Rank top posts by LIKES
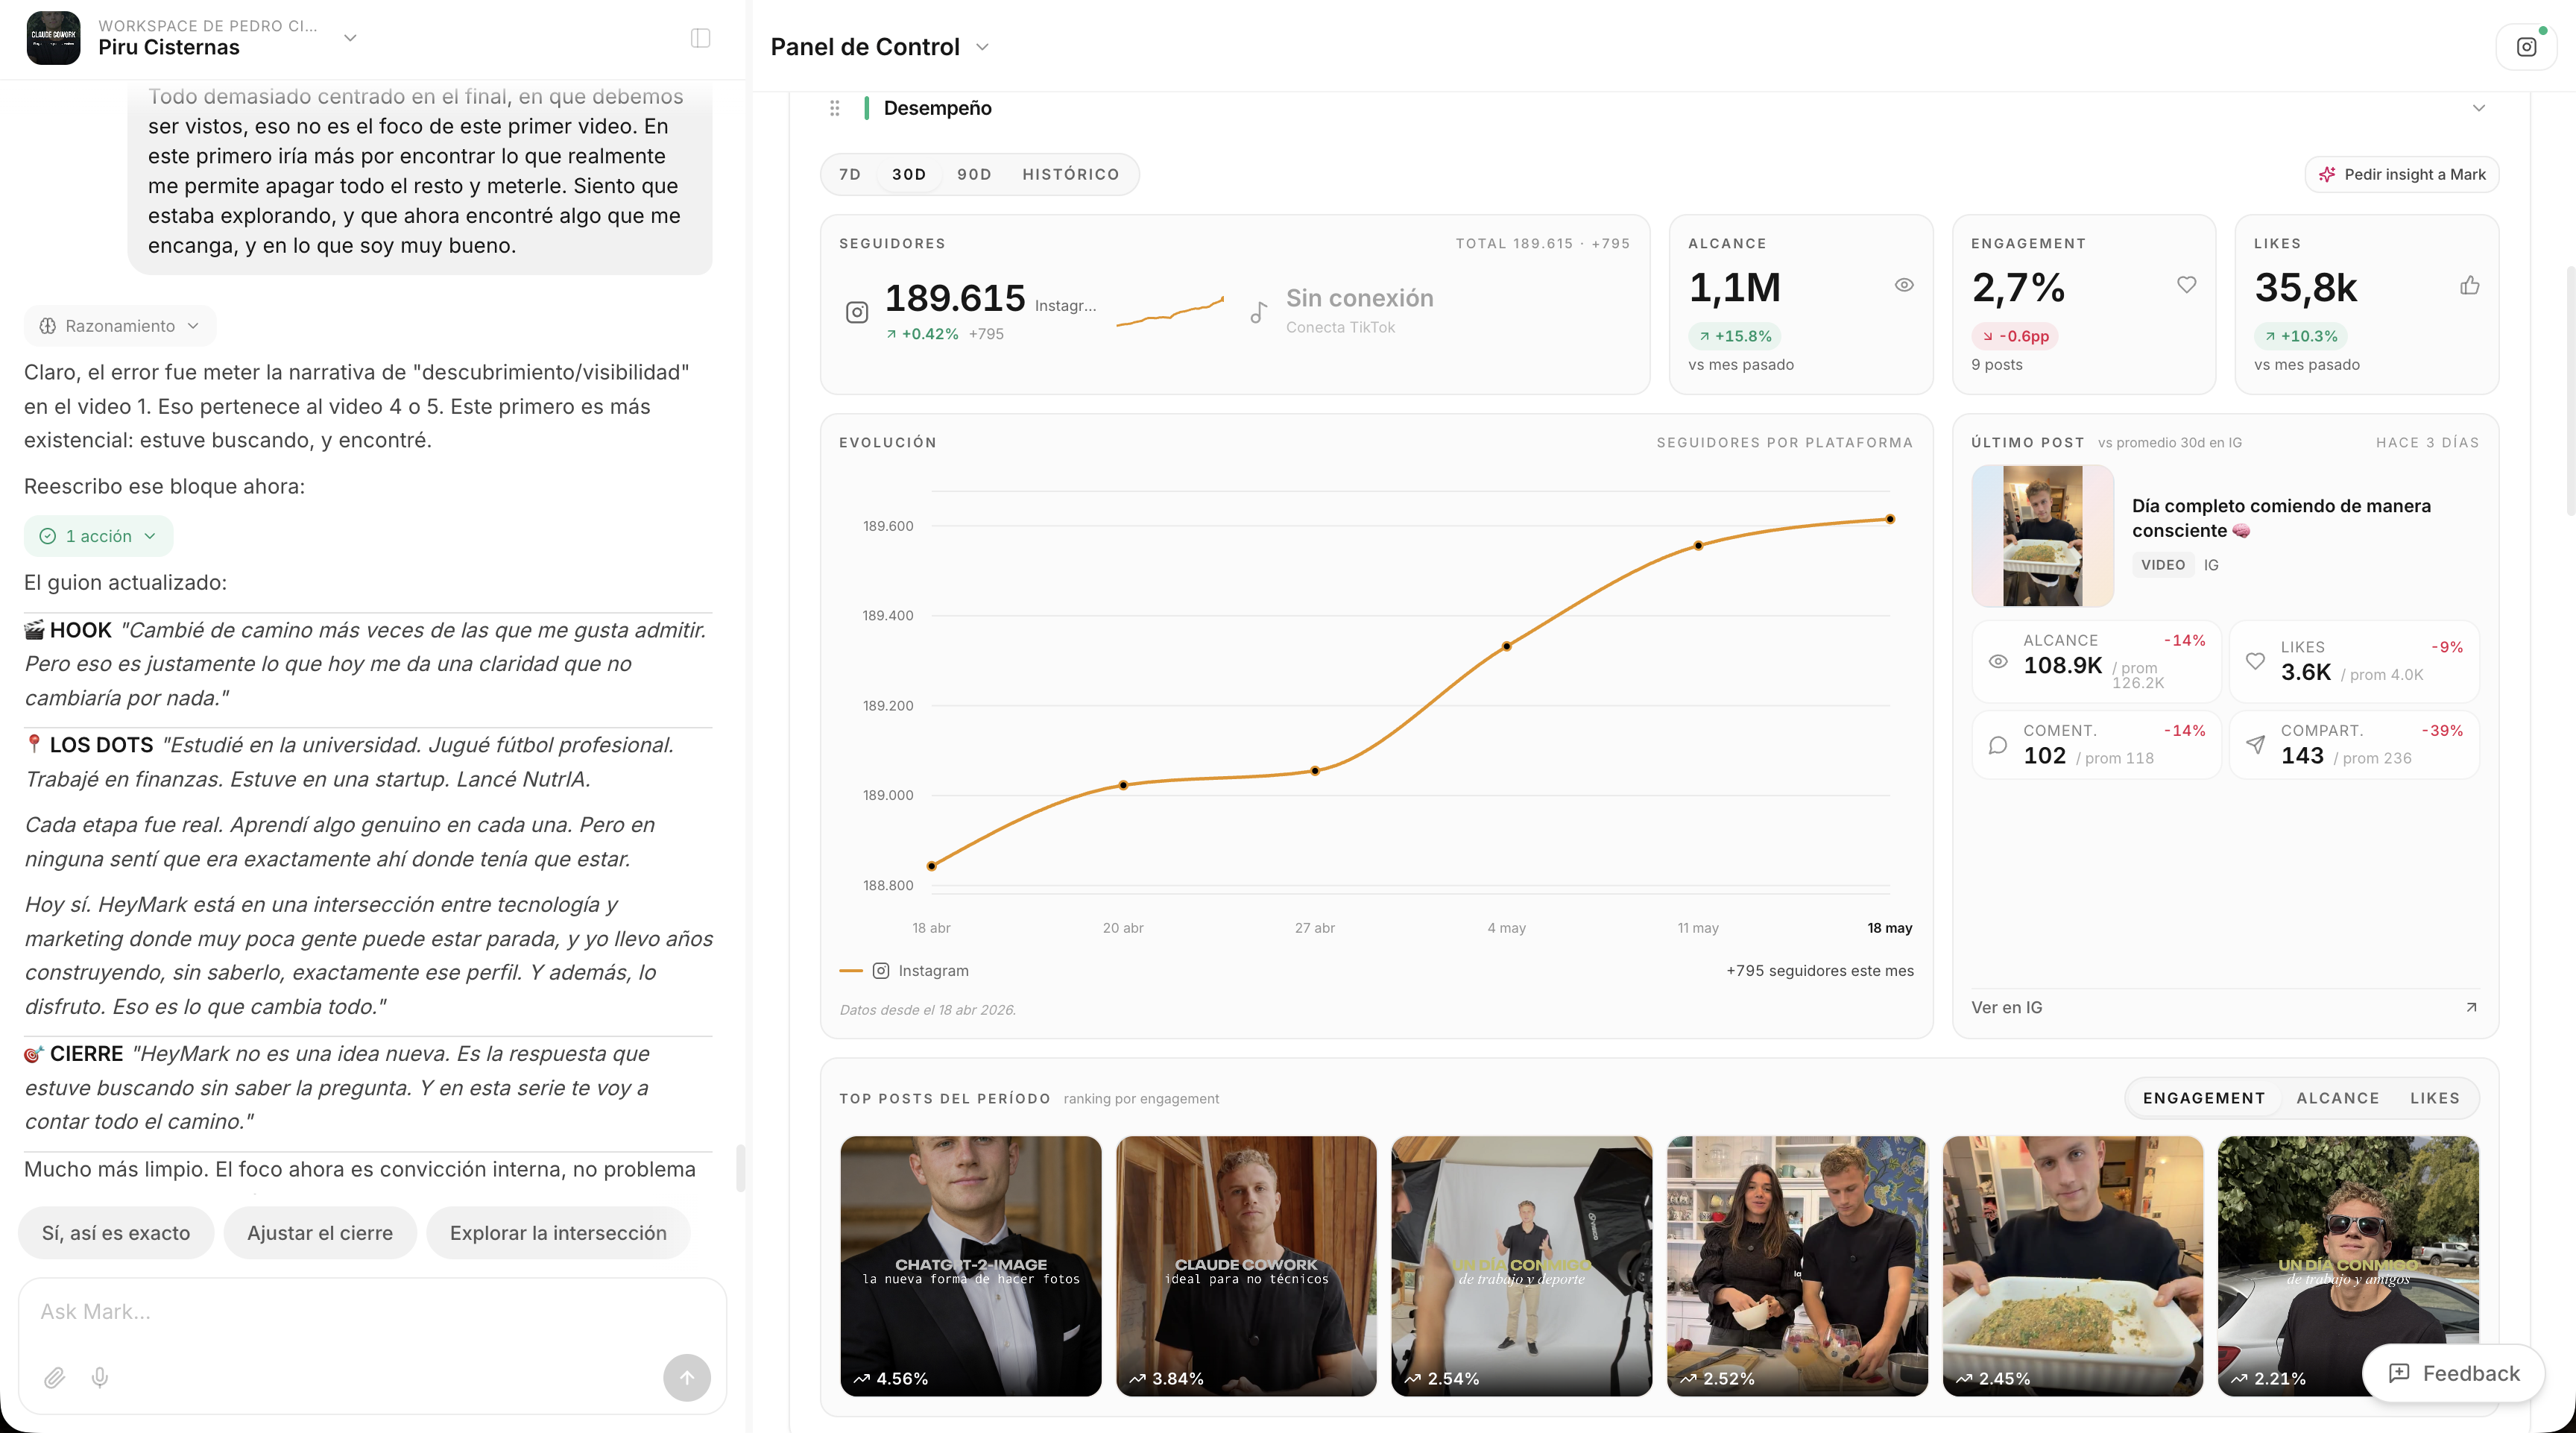This screenshot has width=2576, height=1433. (2434, 1098)
